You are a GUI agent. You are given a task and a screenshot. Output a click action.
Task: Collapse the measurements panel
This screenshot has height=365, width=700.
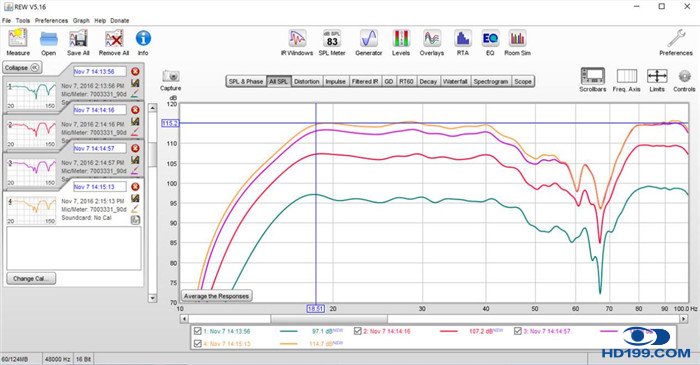tap(22, 68)
